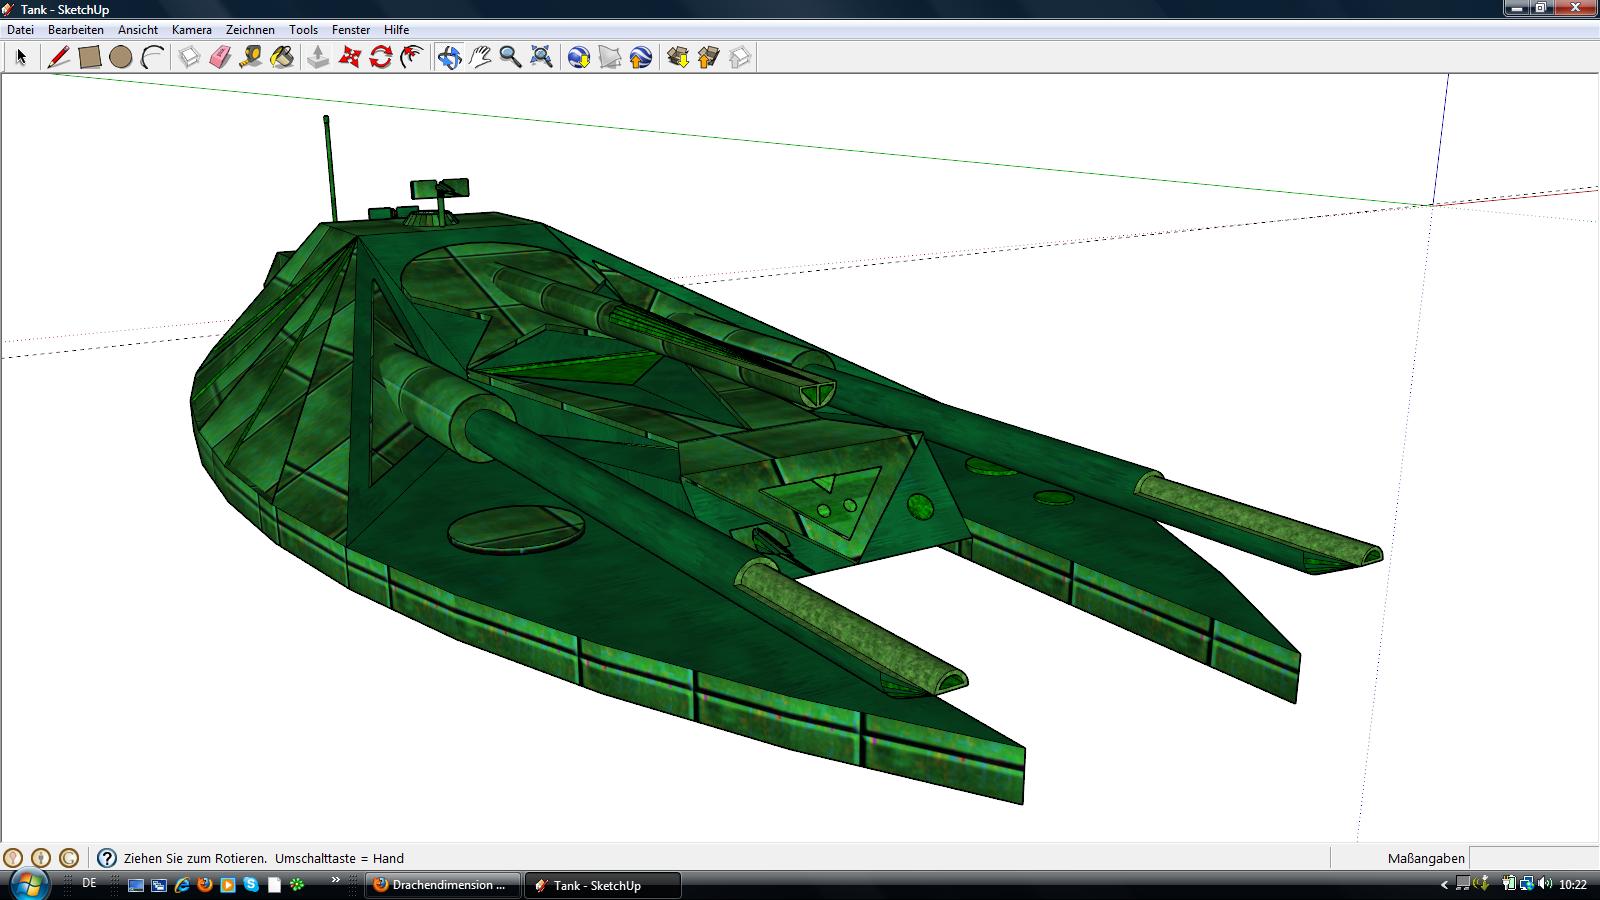Screen dimensions: 1600x900
Task: Click the help question mark in status bar
Action: (107, 858)
